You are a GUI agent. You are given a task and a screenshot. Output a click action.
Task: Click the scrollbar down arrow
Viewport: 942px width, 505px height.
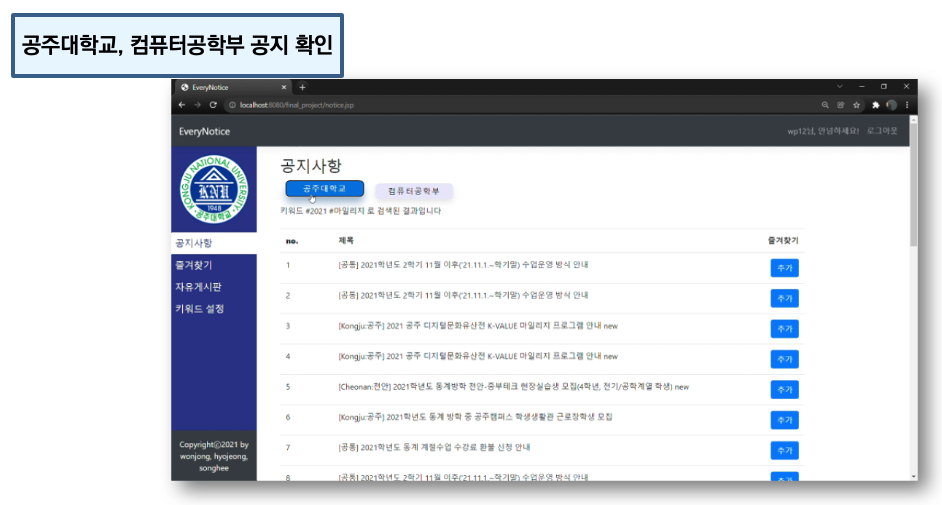[913, 477]
